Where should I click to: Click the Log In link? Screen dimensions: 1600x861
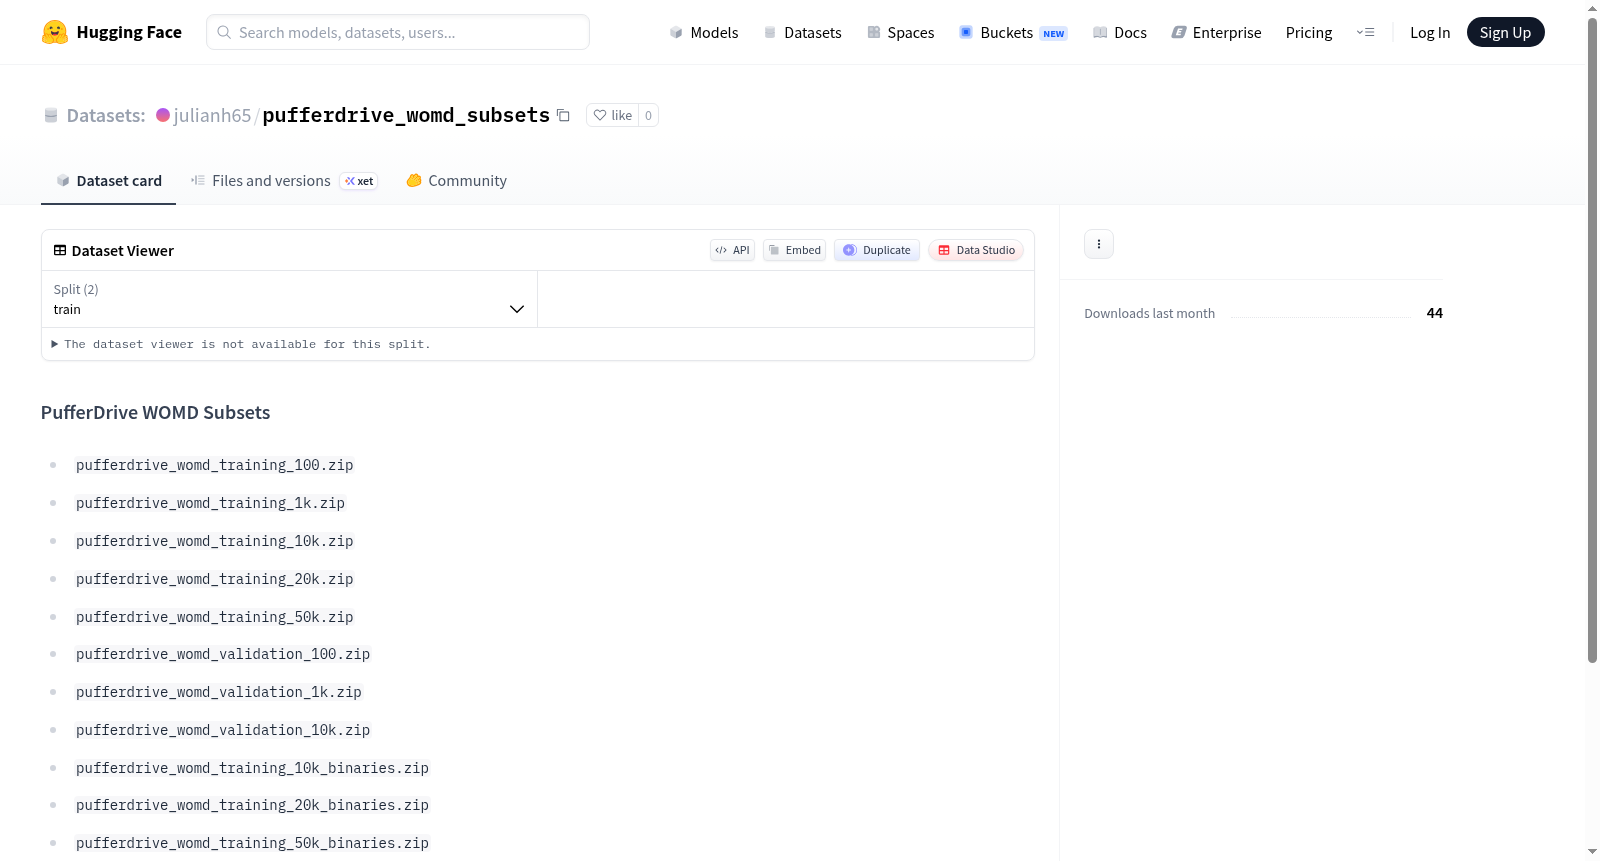tap(1430, 32)
